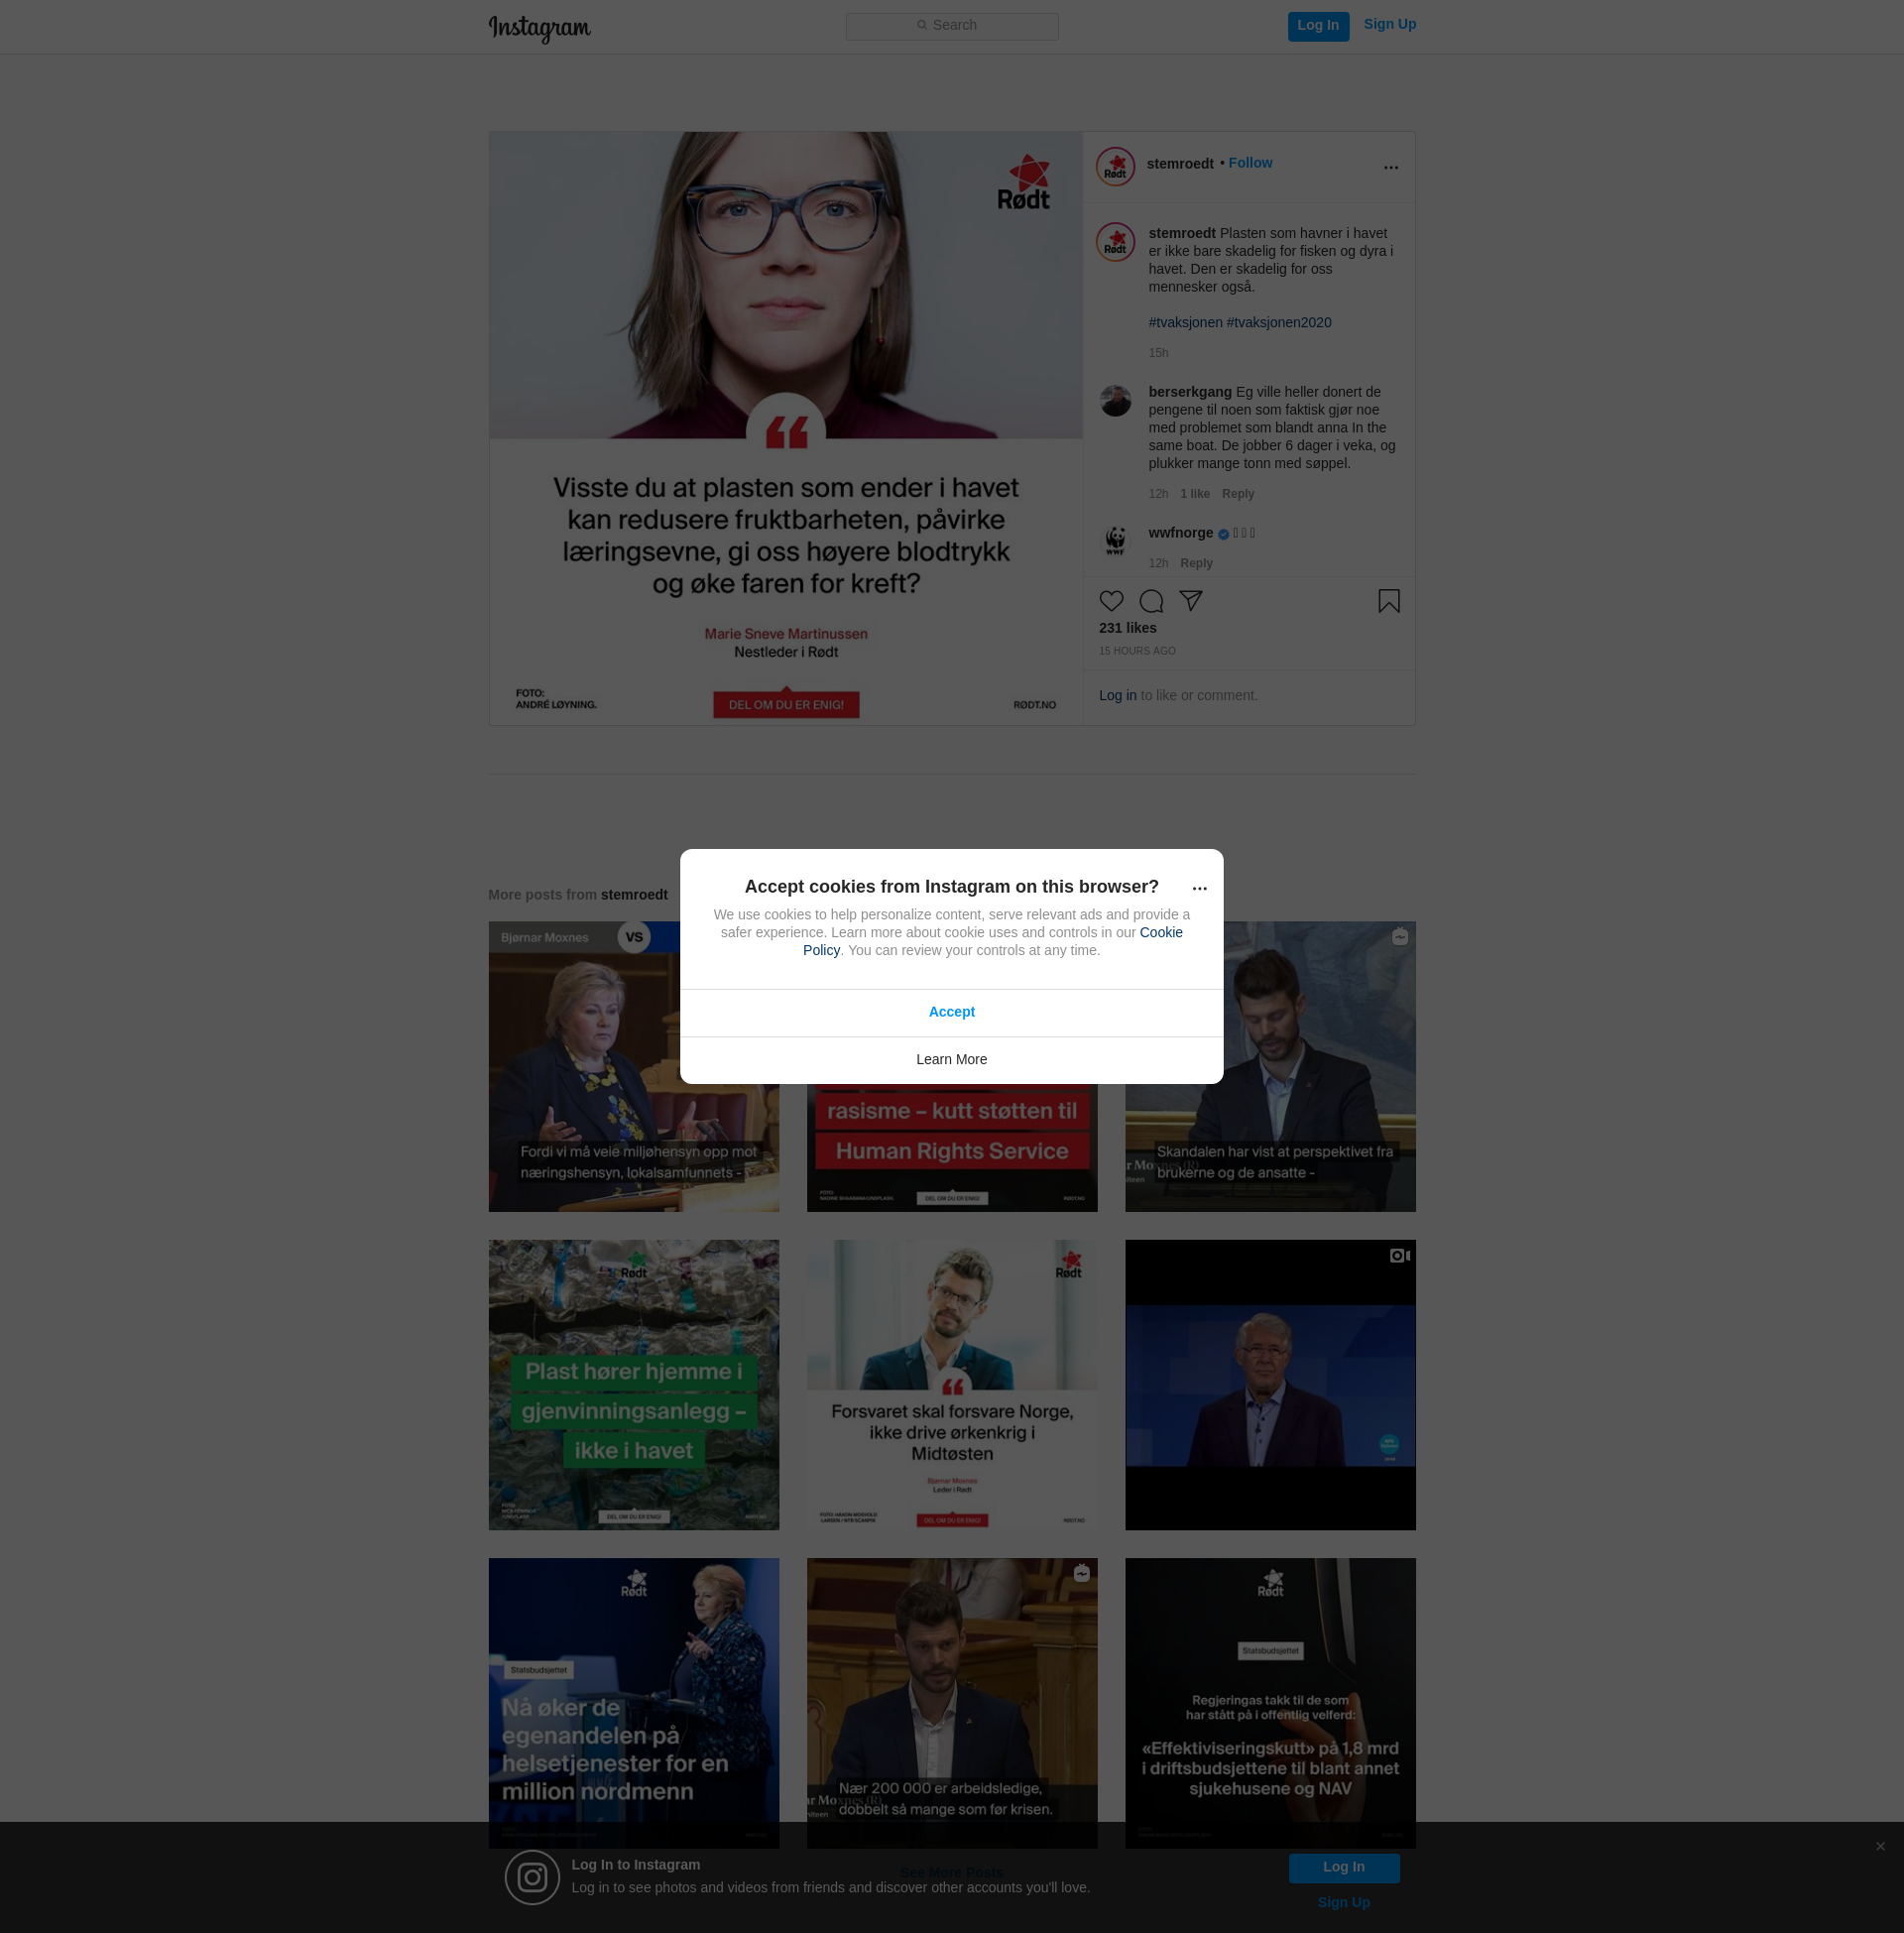Open Forsvaret skal forsvare Norge thumbnail
The image size is (1904, 1933).
[951, 1385]
